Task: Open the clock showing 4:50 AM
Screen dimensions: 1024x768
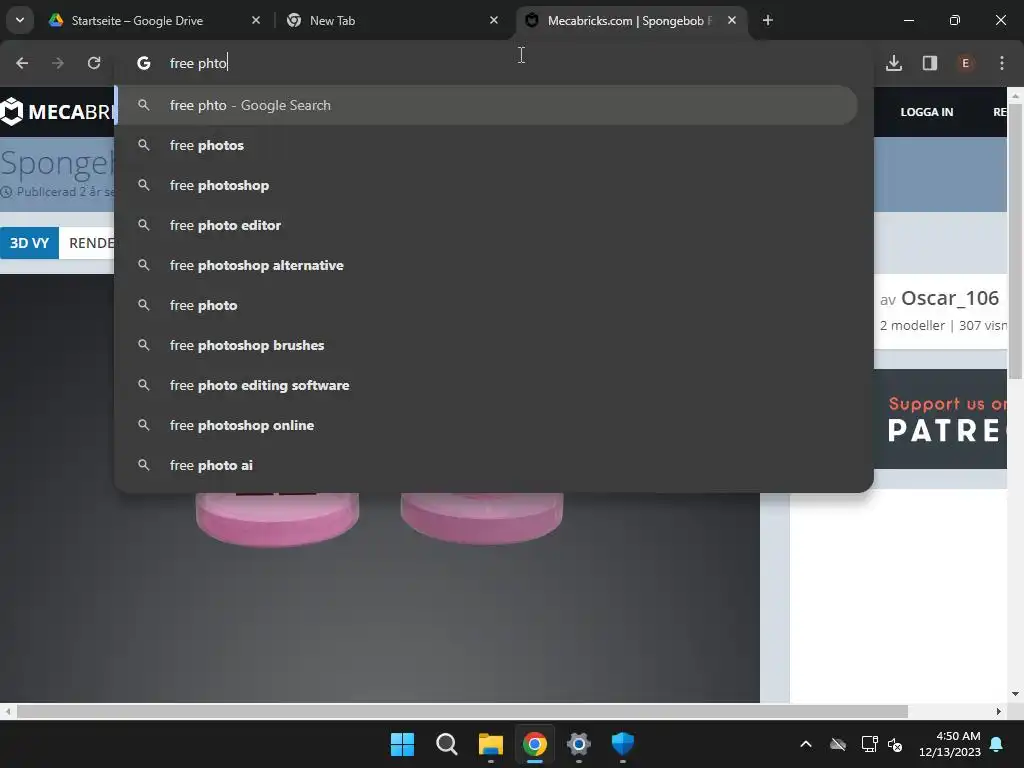Action: [950, 744]
